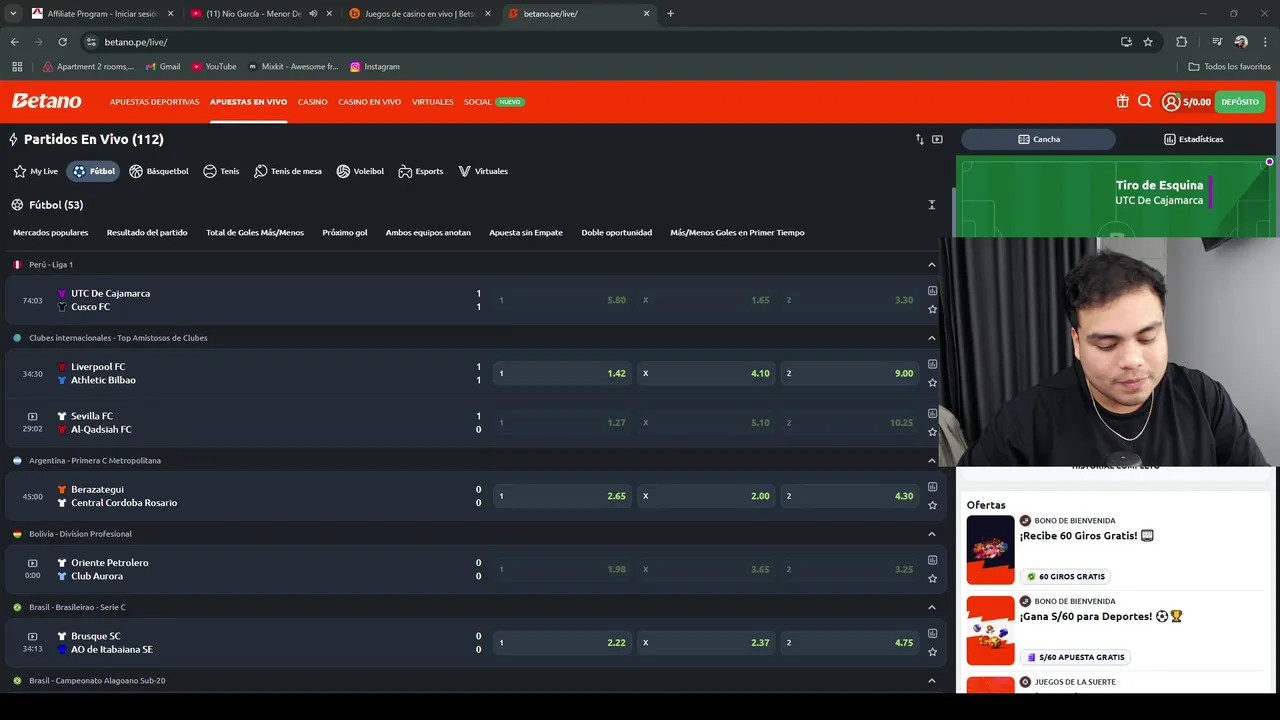
Task: Open Social Nuevo menu item
Action: (x=494, y=102)
